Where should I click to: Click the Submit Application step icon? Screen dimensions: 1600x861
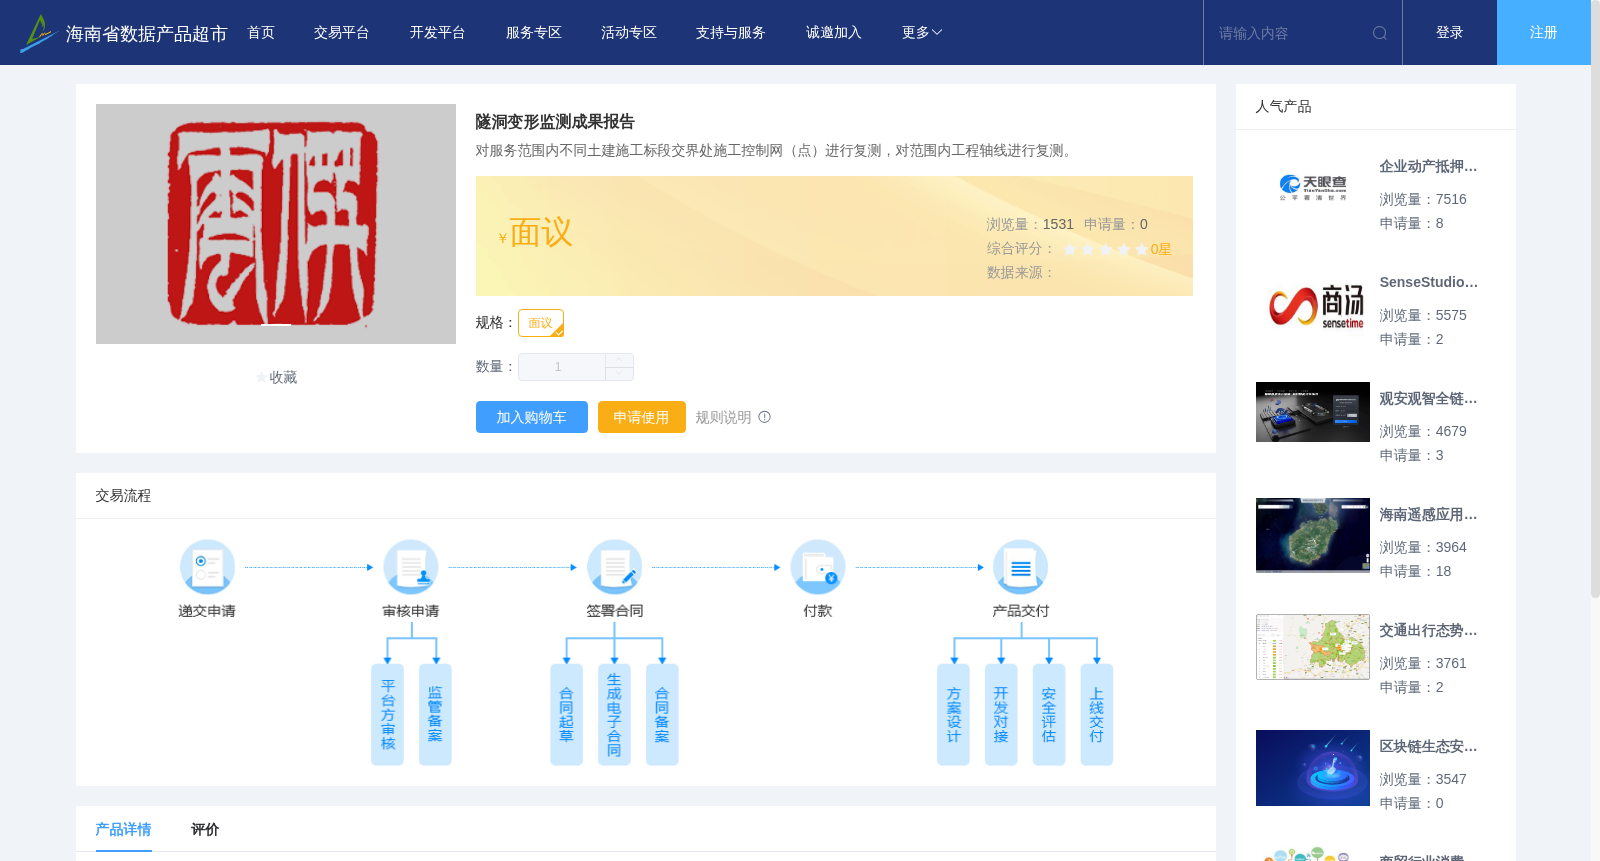[x=207, y=567]
